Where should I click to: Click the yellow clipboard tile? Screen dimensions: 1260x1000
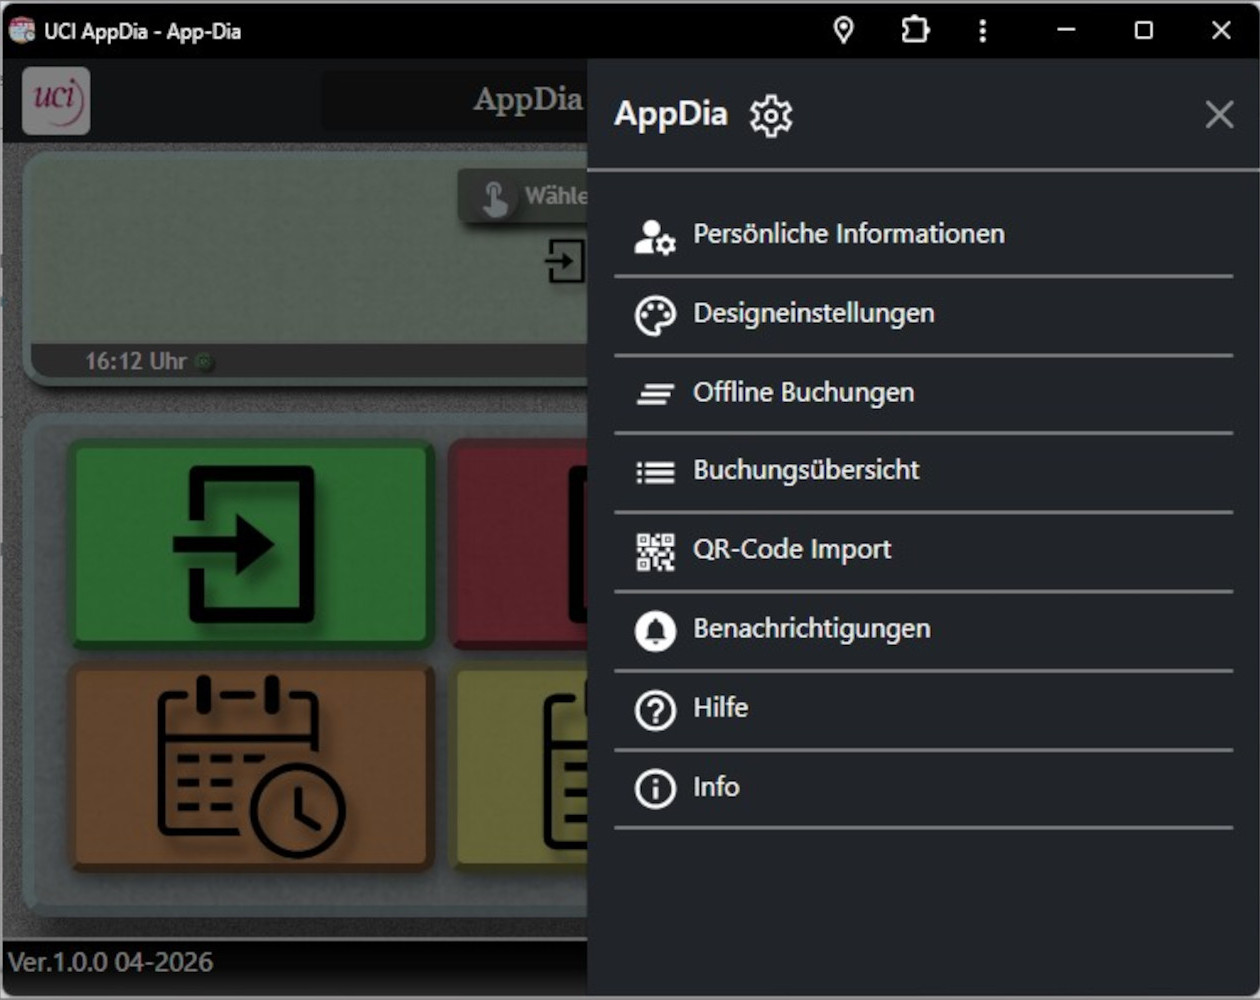pos(522,768)
